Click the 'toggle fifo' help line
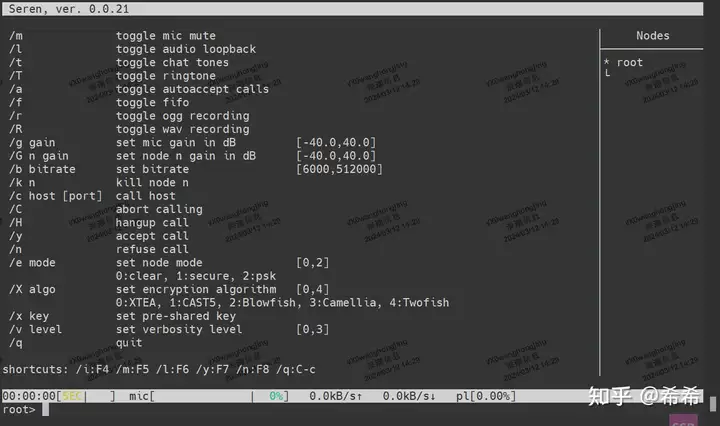Viewport: 720px width, 426px height. (x=152, y=102)
